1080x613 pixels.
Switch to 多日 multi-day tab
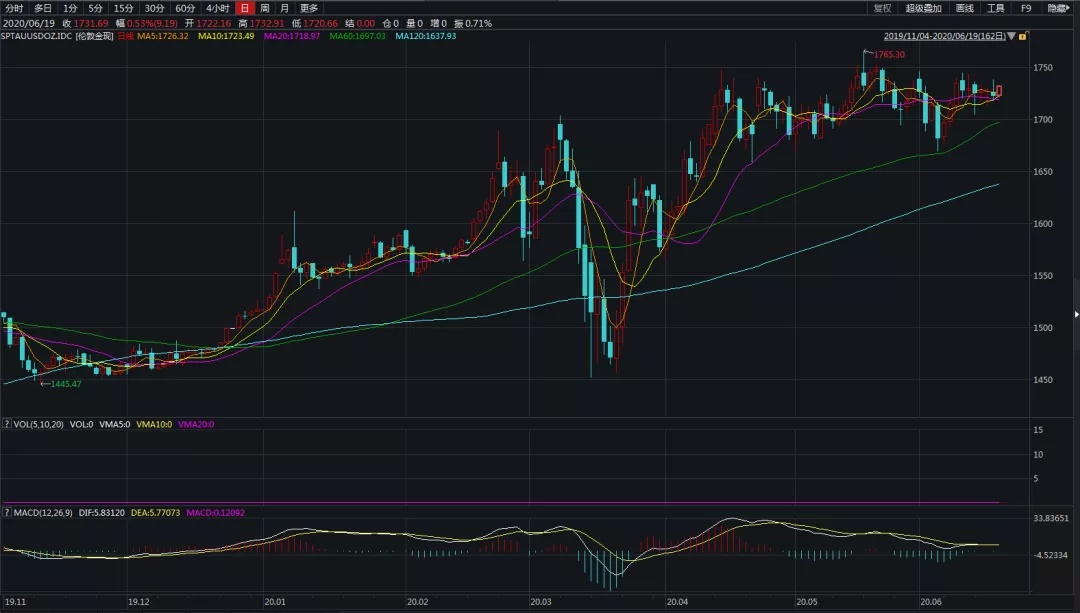click(43, 8)
